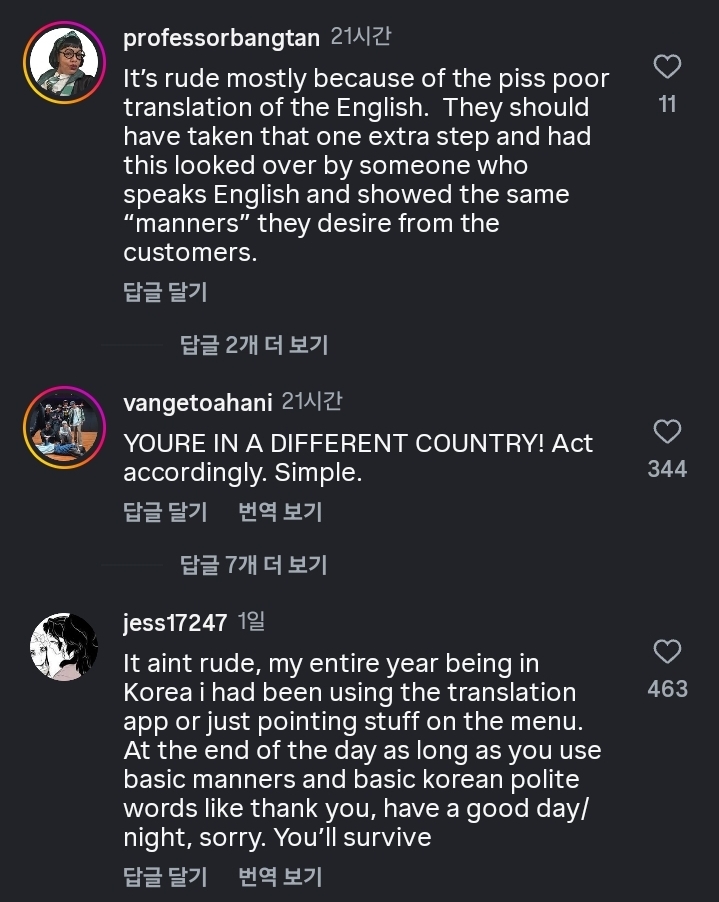View the 344 likes on vangetoahani's comment
The height and width of the screenshot is (902, 719).
click(x=667, y=469)
